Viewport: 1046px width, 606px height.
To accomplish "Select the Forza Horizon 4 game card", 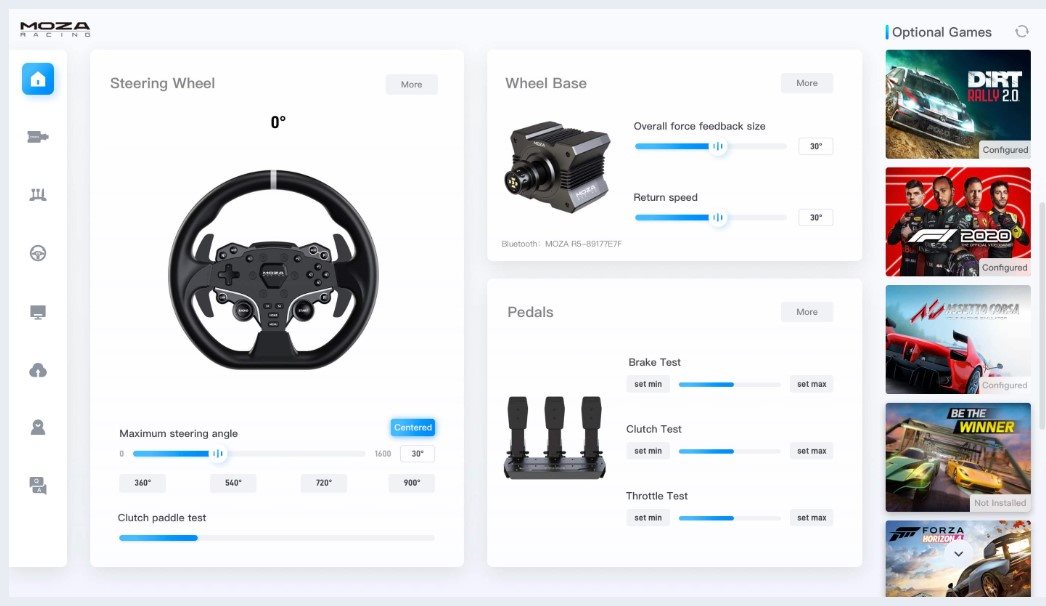I will coord(958,559).
